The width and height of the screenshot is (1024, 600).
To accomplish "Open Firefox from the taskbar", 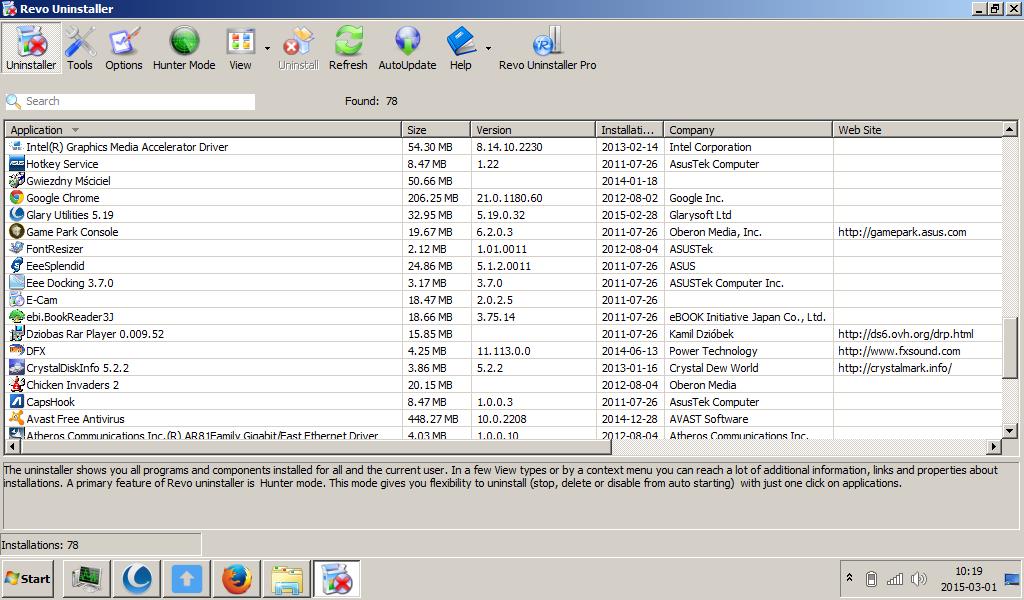I will pos(236,578).
